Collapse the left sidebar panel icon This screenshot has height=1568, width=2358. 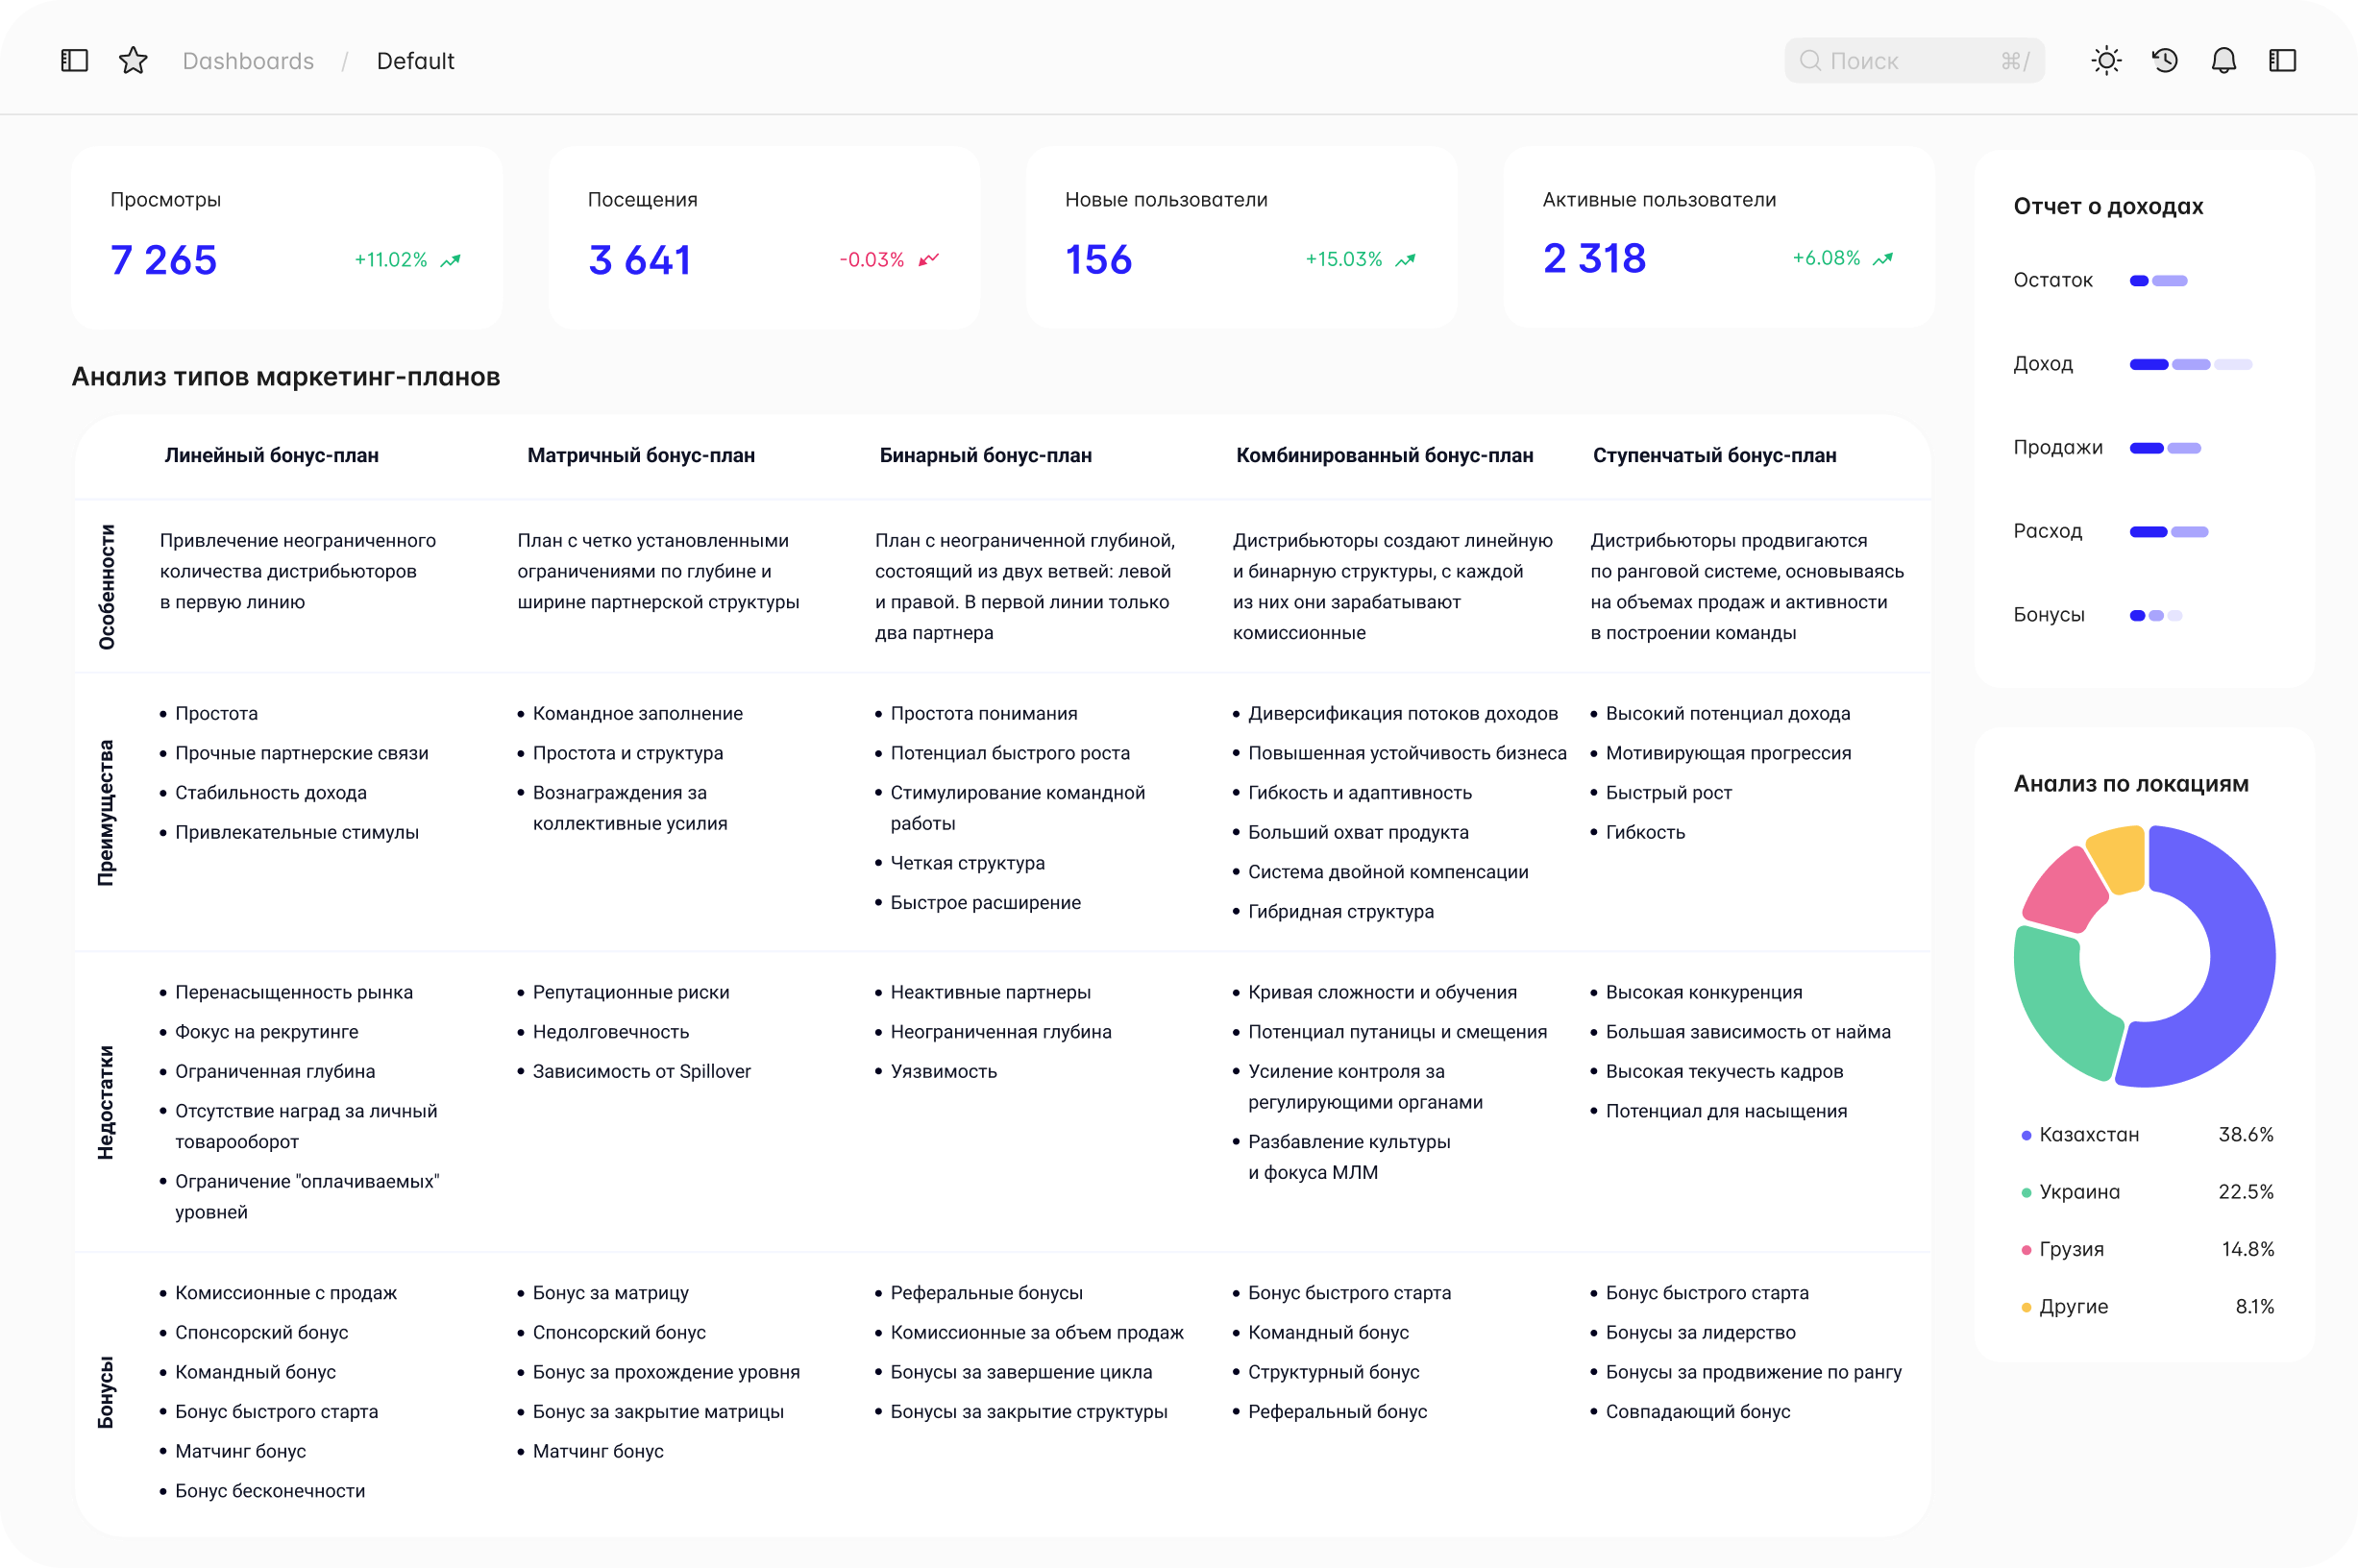[x=73, y=60]
